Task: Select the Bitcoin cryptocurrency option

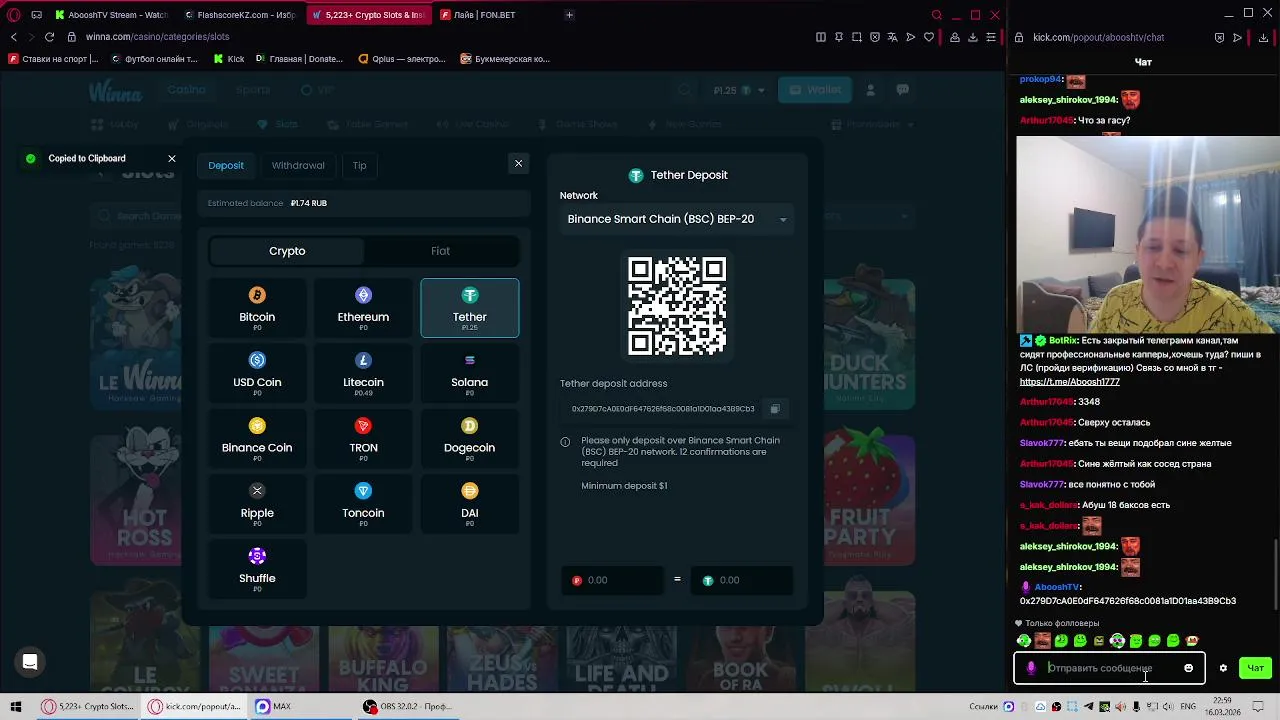Action: coord(257,308)
